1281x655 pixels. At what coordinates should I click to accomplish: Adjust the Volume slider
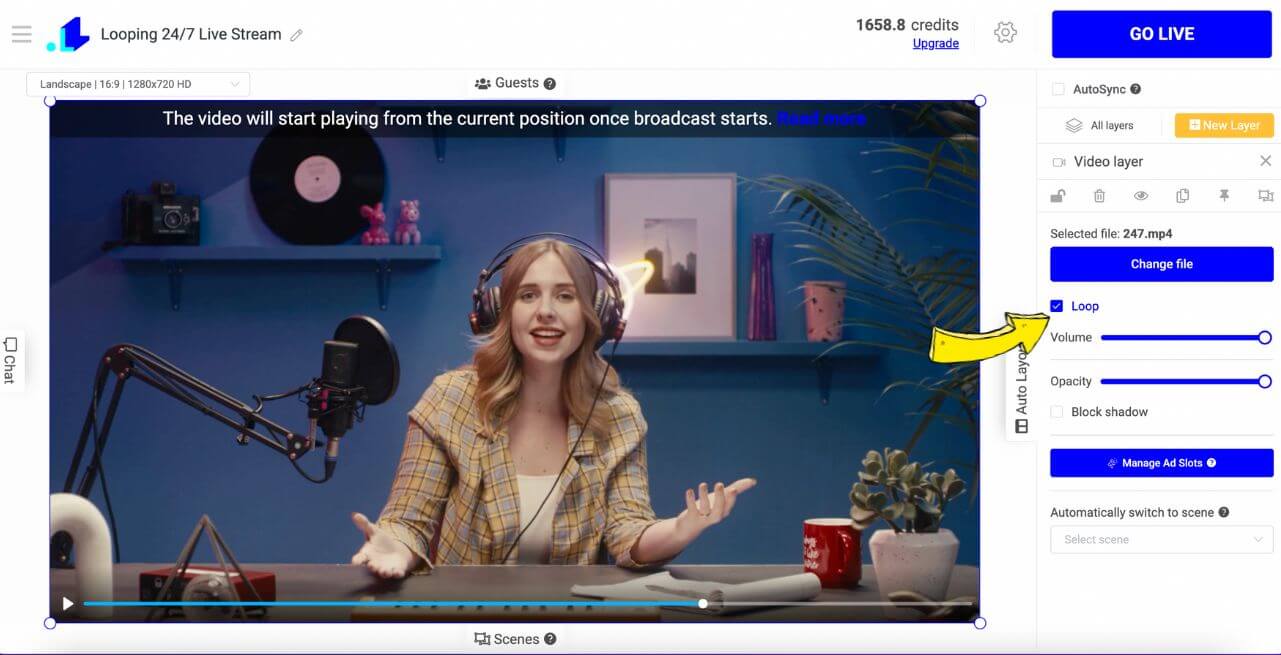click(1185, 338)
